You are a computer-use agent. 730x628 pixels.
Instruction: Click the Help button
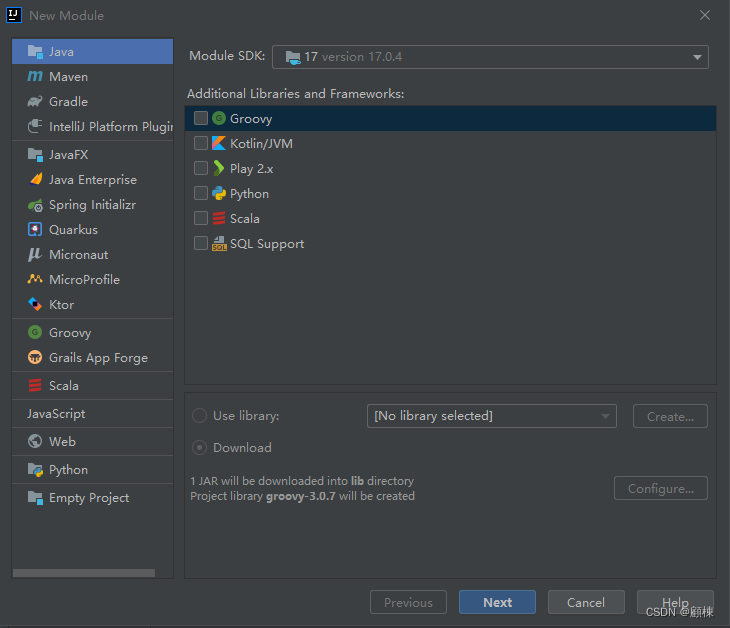click(675, 602)
